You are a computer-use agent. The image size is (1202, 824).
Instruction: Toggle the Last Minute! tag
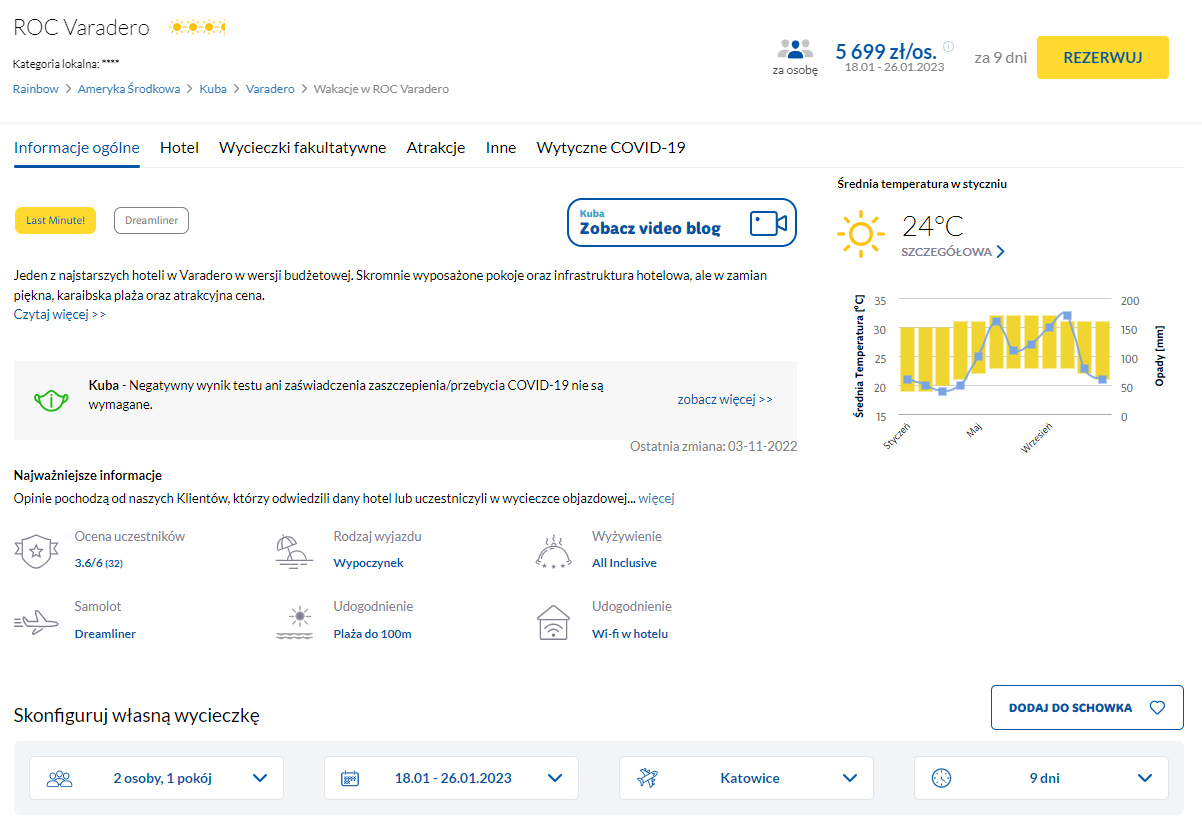click(x=55, y=221)
